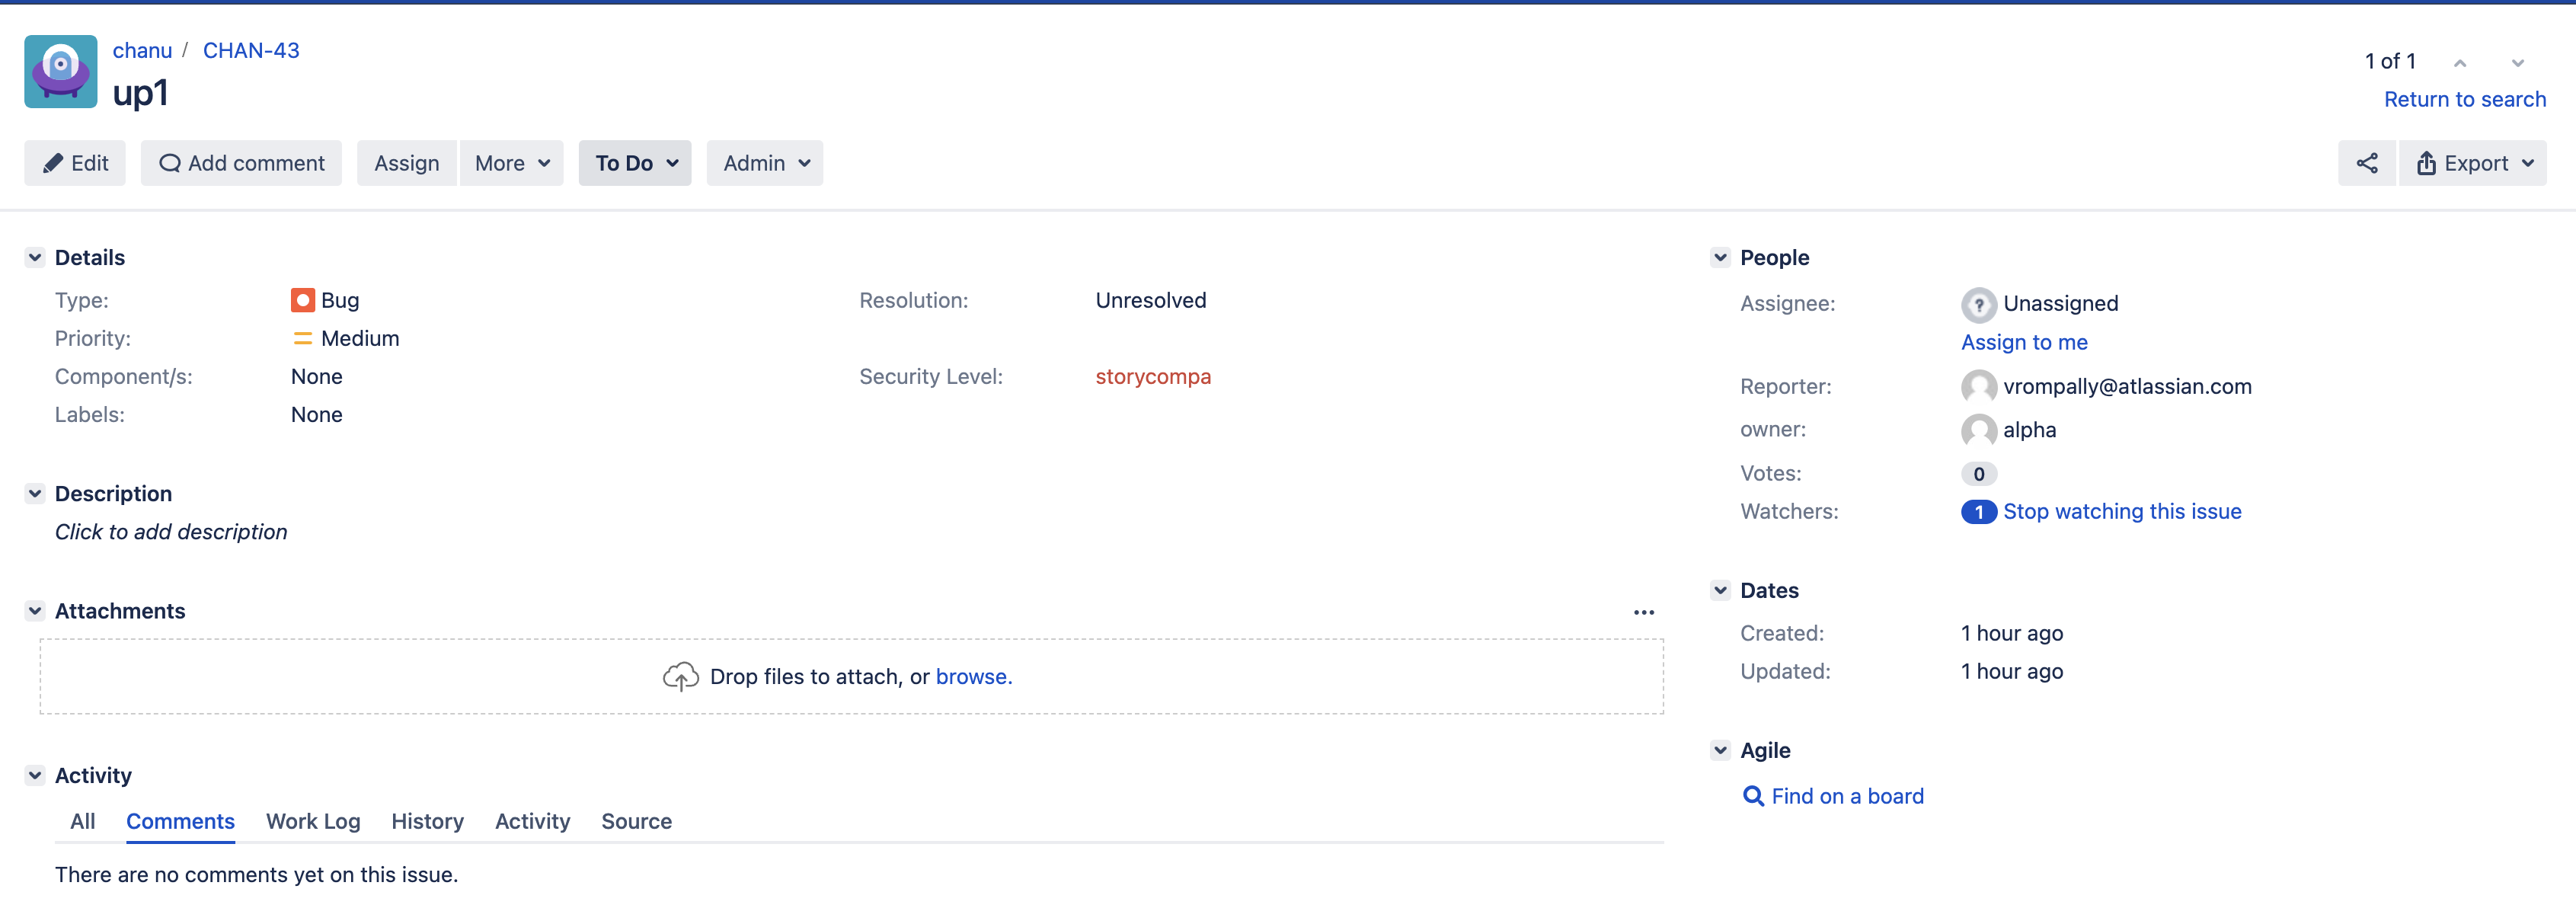
Task: Click the chanu project avatar icon
Action: [x=61, y=72]
